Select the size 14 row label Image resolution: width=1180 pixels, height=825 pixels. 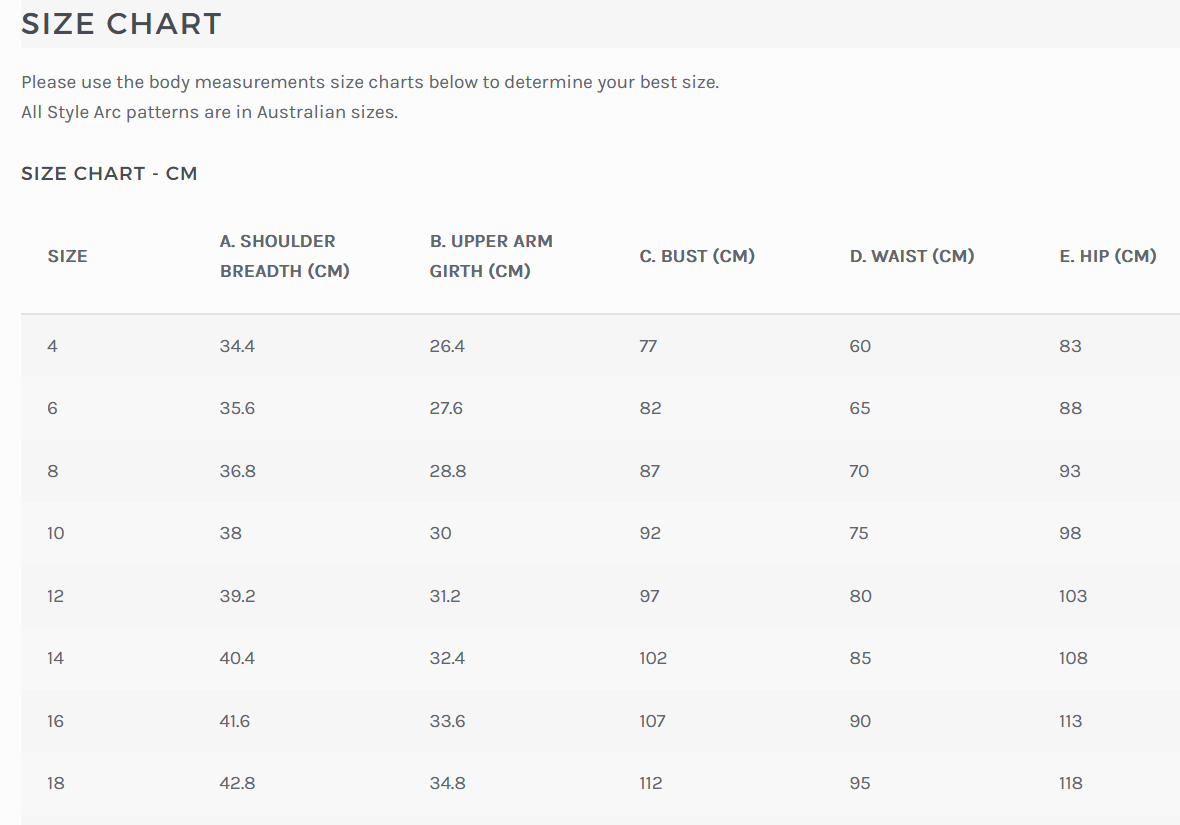[x=55, y=658]
